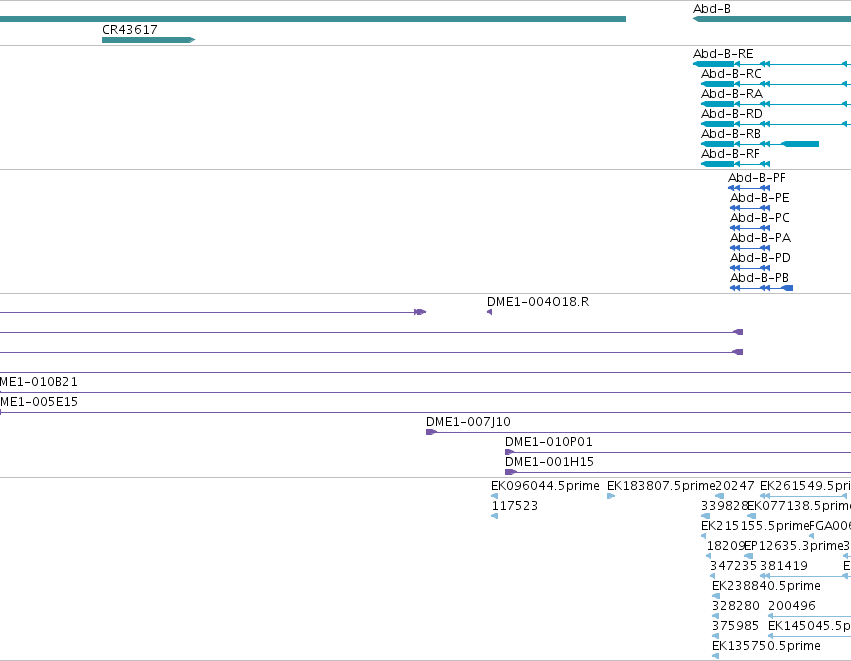Open the EK096044.5prime EST feature
Image resolution: width=851 pixels, height=661 pixels.
click(494, 496)
